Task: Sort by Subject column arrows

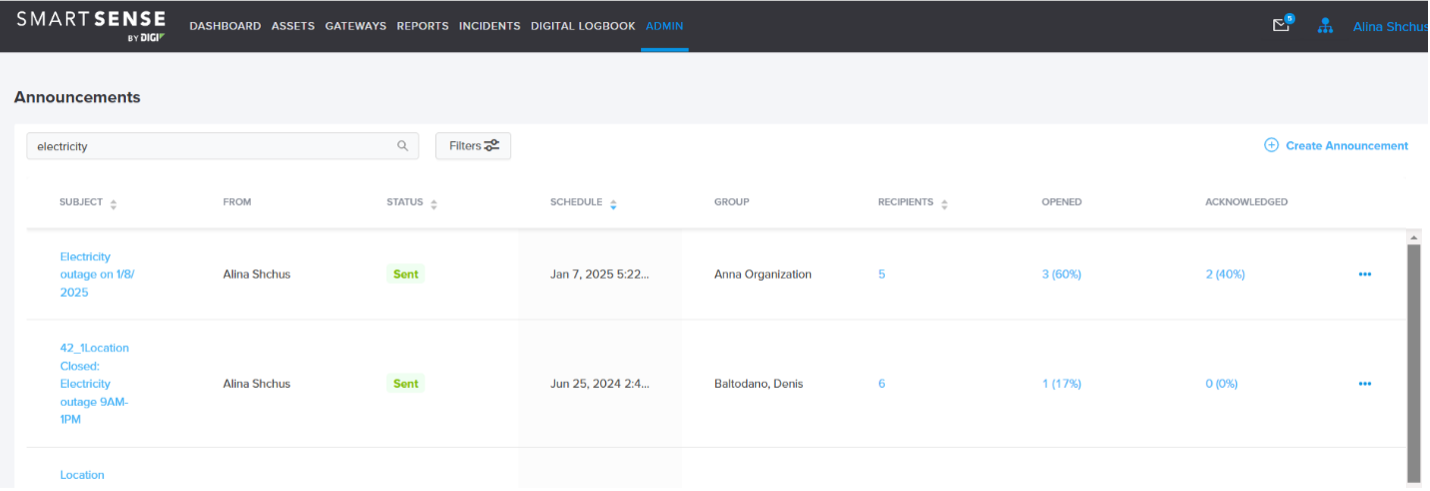Action: 113,204
